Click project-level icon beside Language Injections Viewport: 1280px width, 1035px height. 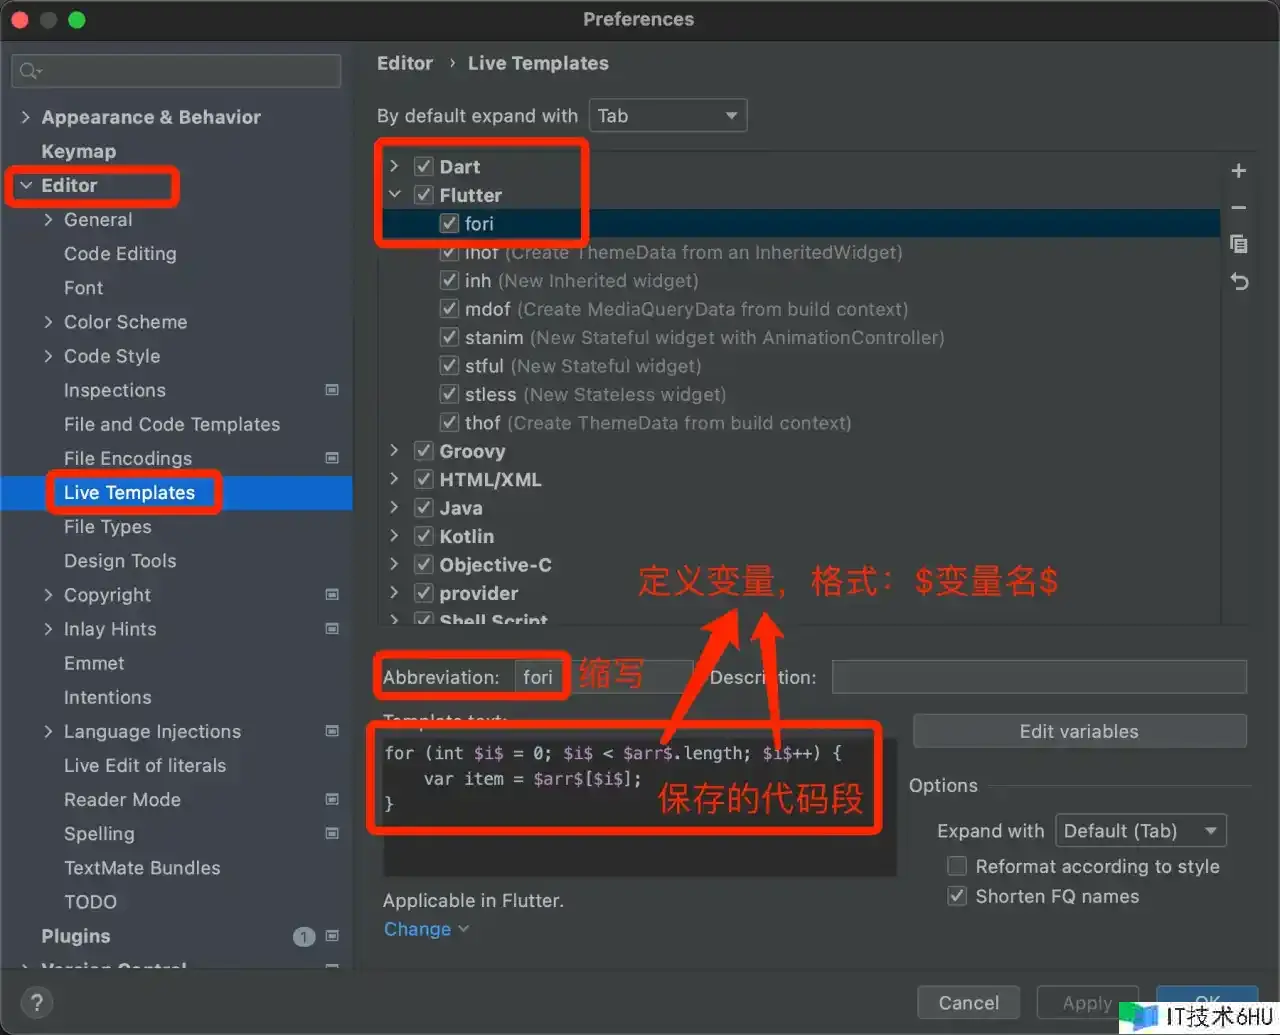point(332,731)
